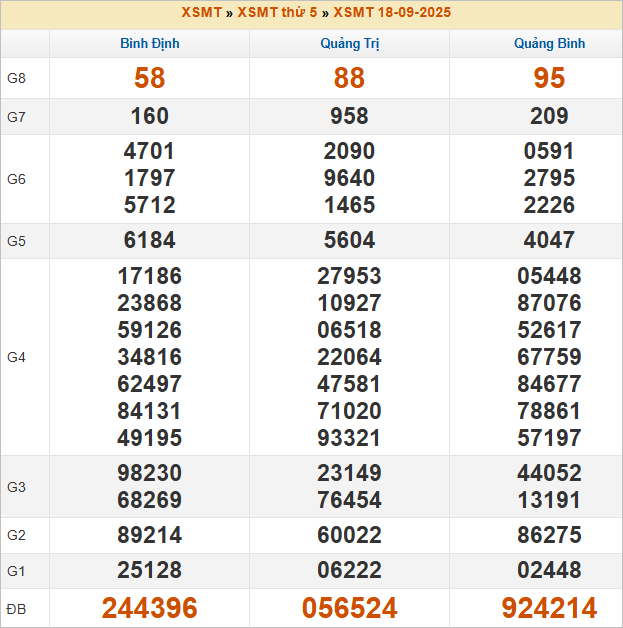Click the G8 number 95
Image resolution: width=623 pixels, height=628 pixels.
pos(549,78)
